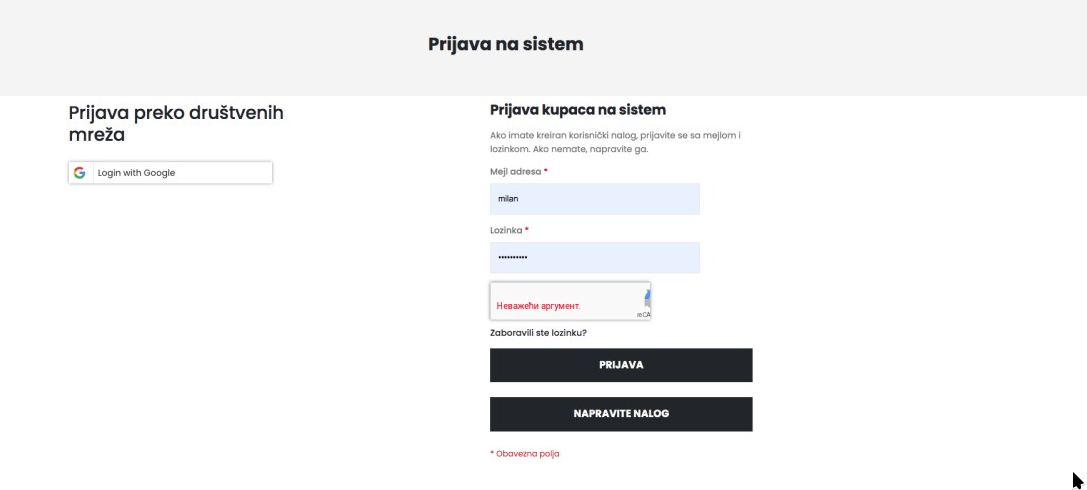Click the red reCAPTCHA error message
Viewport: 1087px width, 490px height.
538,306
